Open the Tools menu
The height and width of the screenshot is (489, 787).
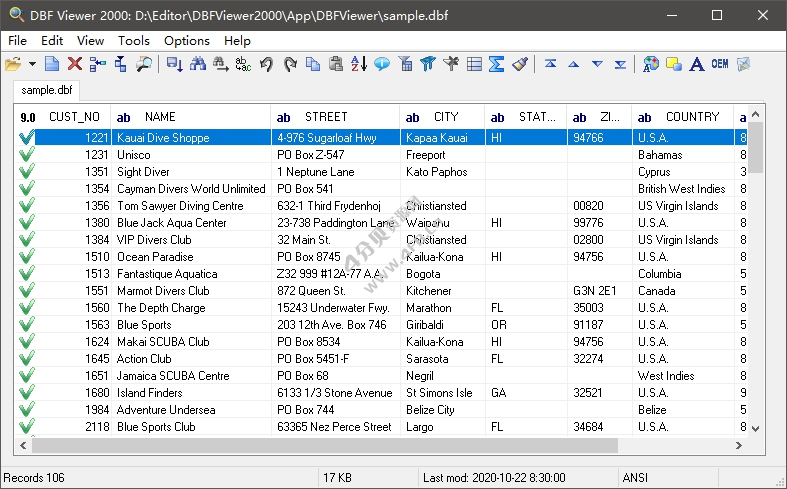[133, 41]
